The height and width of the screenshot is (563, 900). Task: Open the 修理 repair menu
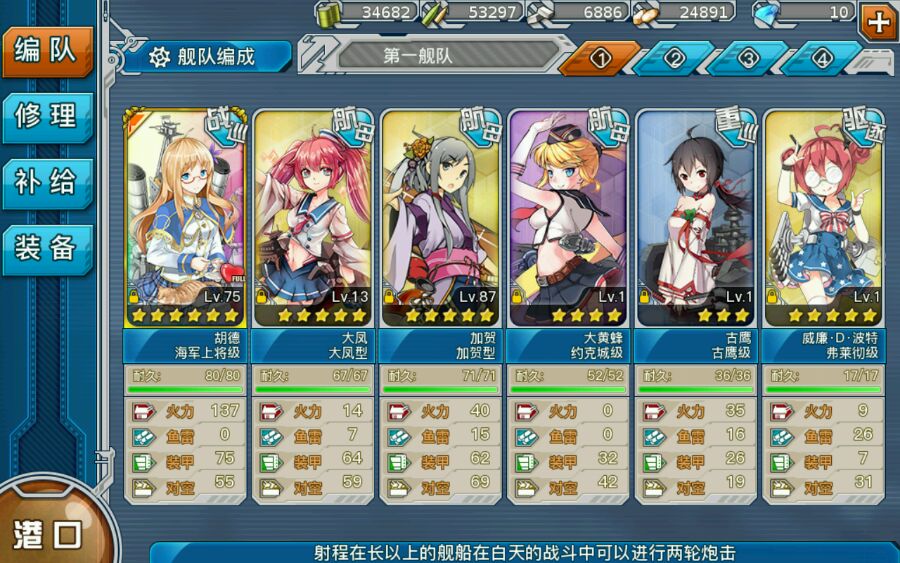pos(47,117)
